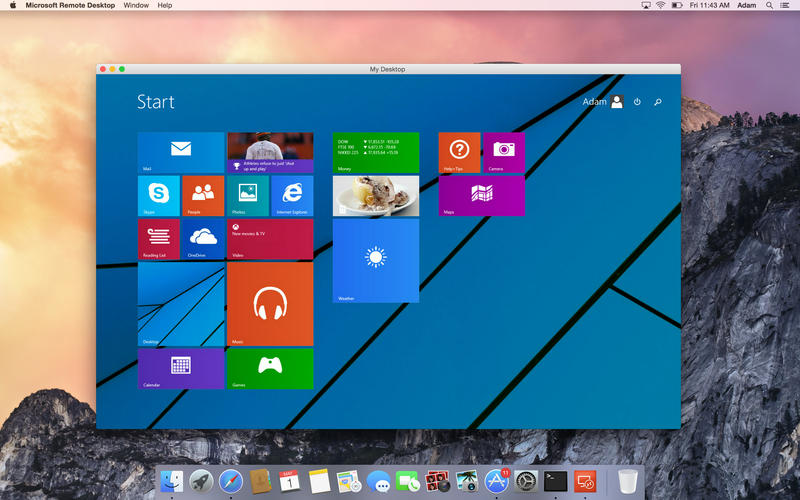Screen dimensions: 800x500
Task: Open the Help+Tips tile
Action: point(459,152)
